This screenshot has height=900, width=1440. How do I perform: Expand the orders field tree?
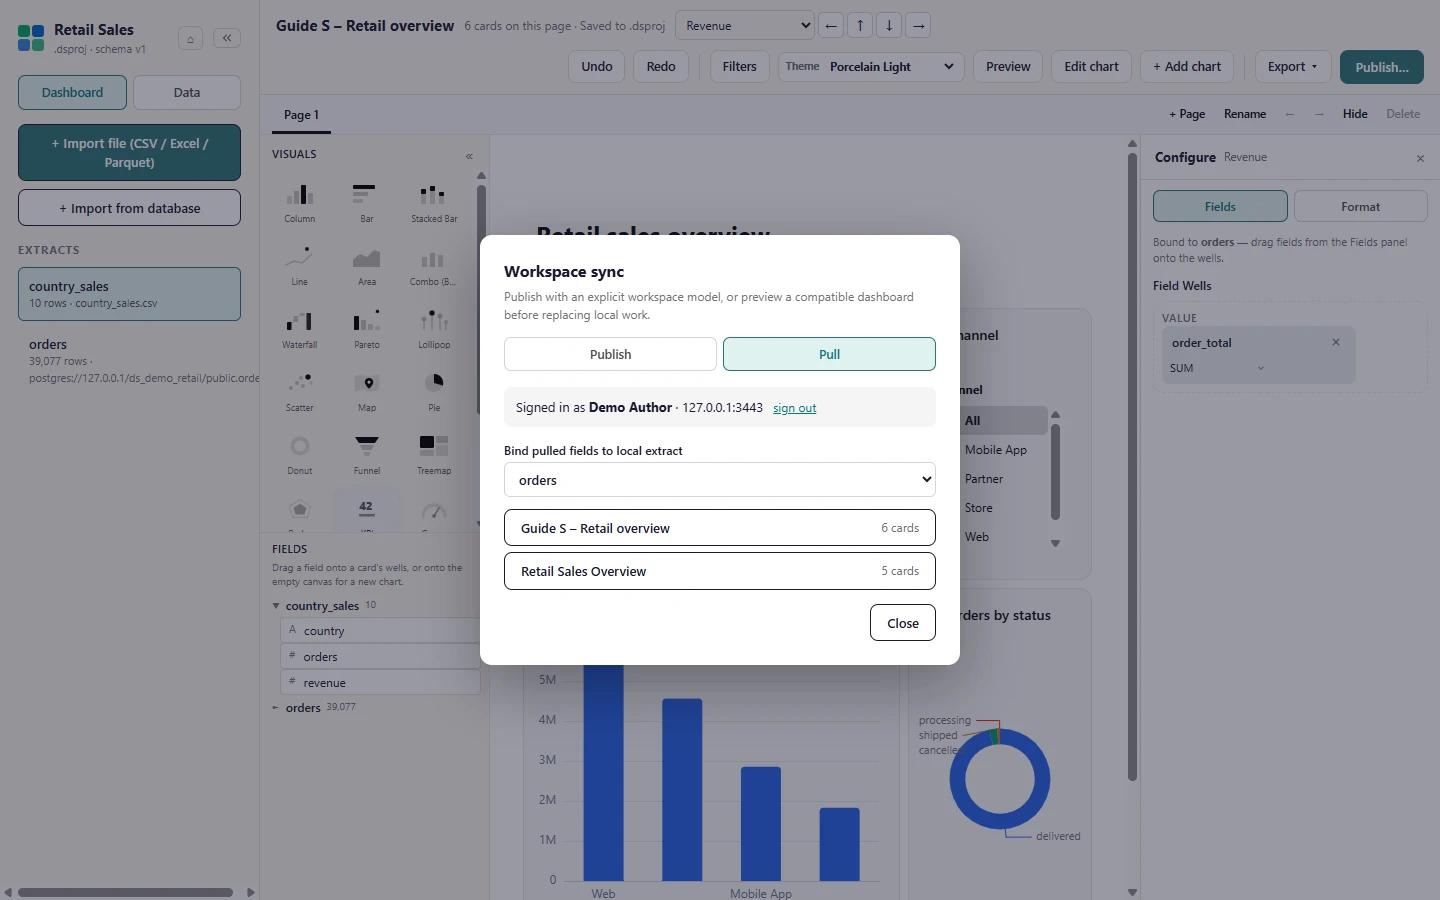(276, 708)
